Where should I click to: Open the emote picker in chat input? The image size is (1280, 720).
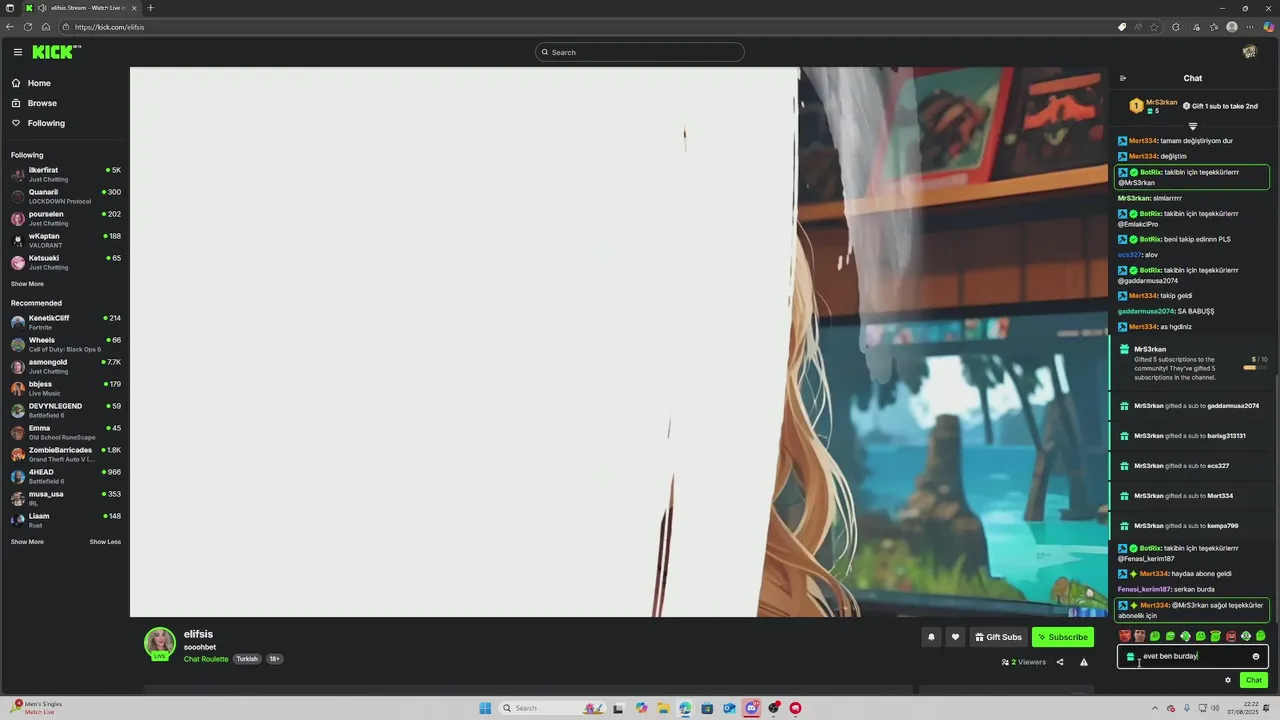pyautogui.click(x=1256, y=657)
